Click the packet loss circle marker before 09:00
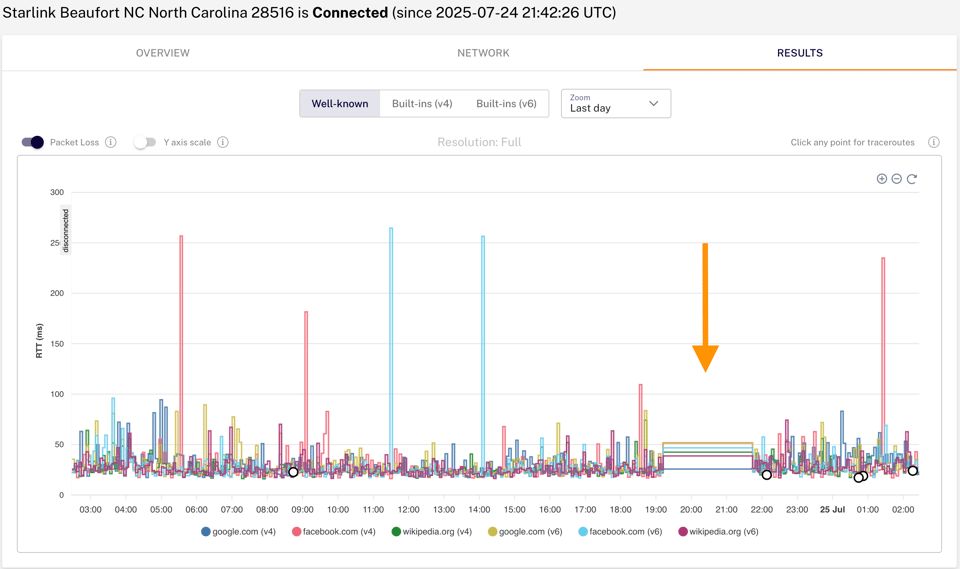 pyautogui.click(x=293, y=472)
